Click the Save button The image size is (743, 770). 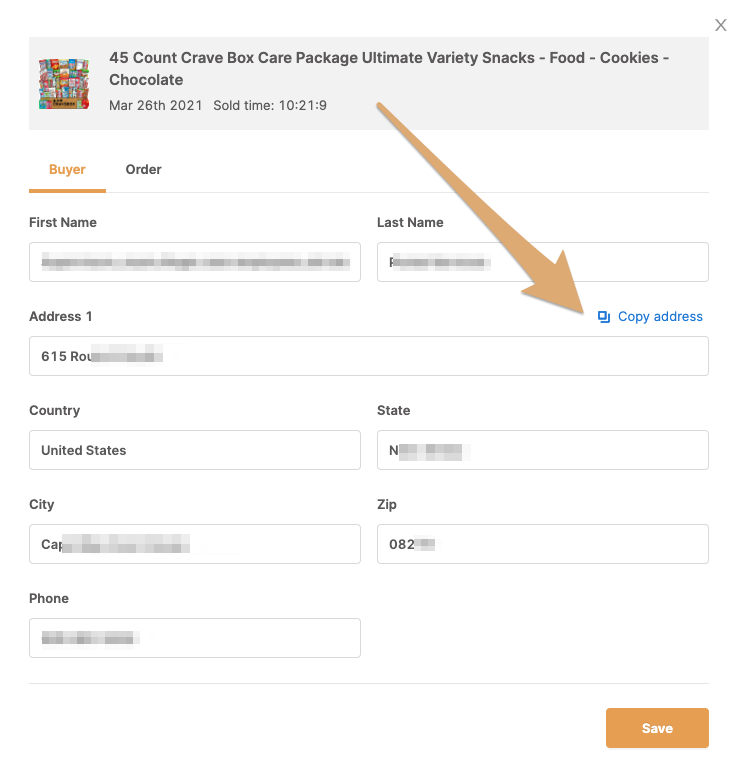point(657,728)
